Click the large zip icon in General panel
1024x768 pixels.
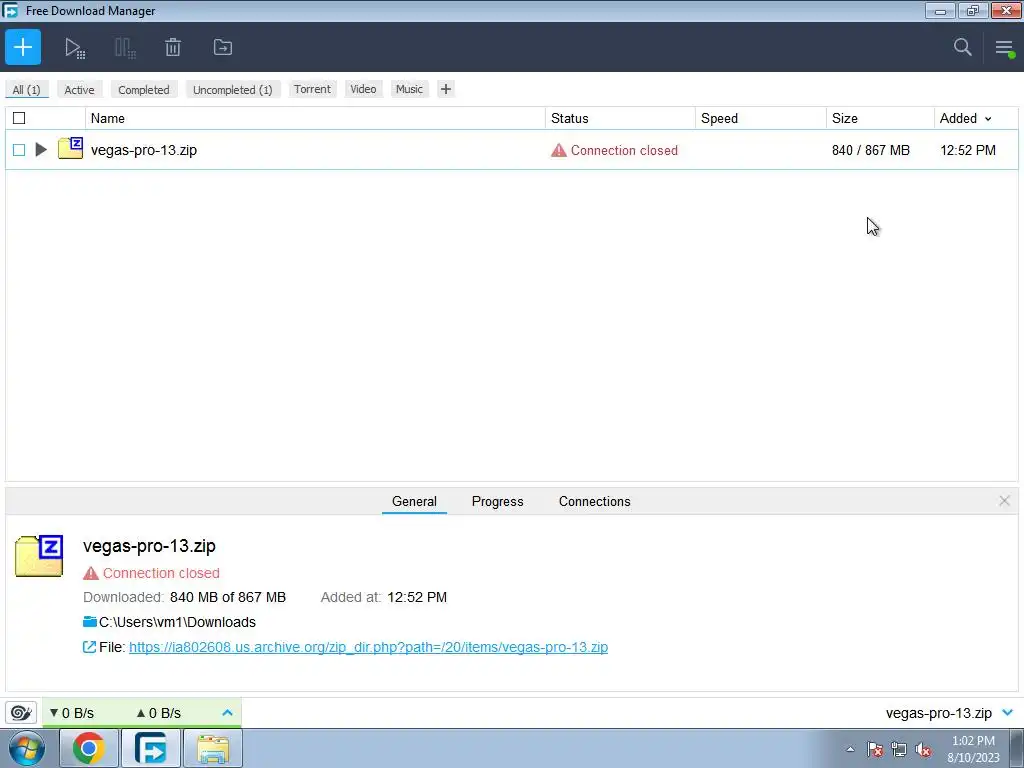pos(39,555)
